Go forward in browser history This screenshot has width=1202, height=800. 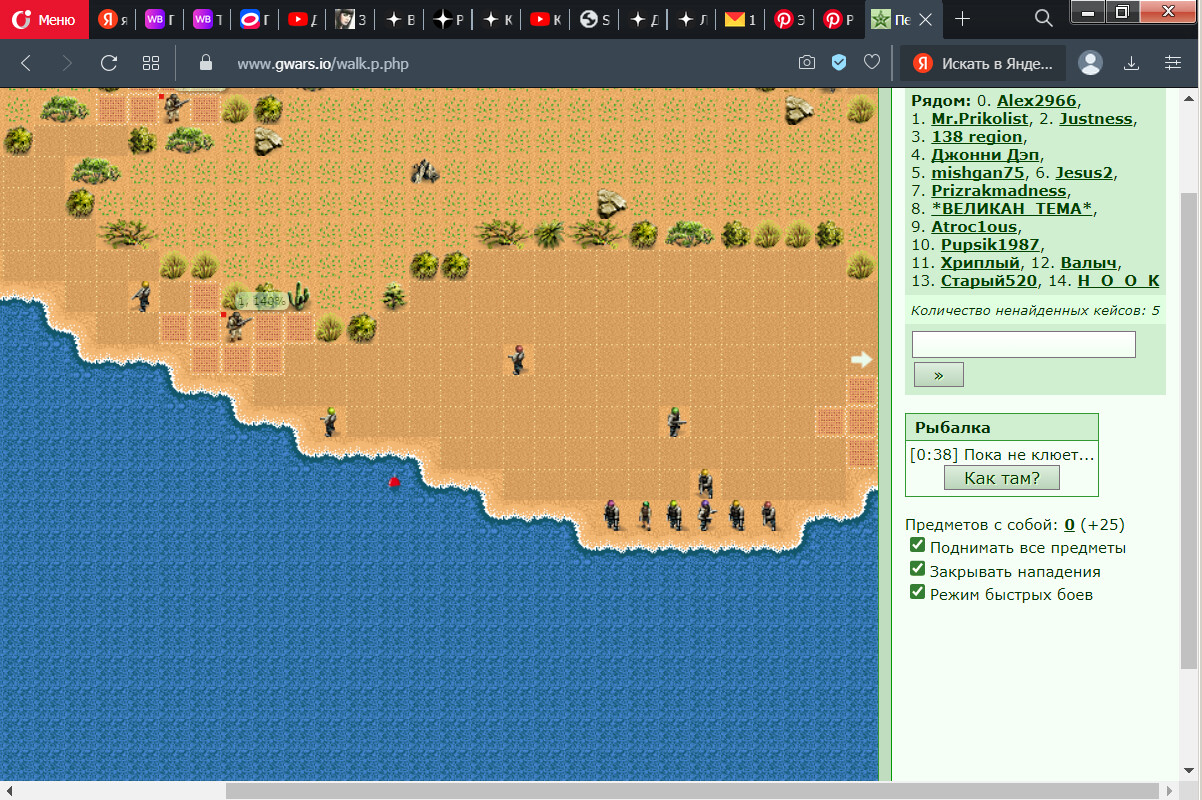pyautogui.click(x=68, y=63)
